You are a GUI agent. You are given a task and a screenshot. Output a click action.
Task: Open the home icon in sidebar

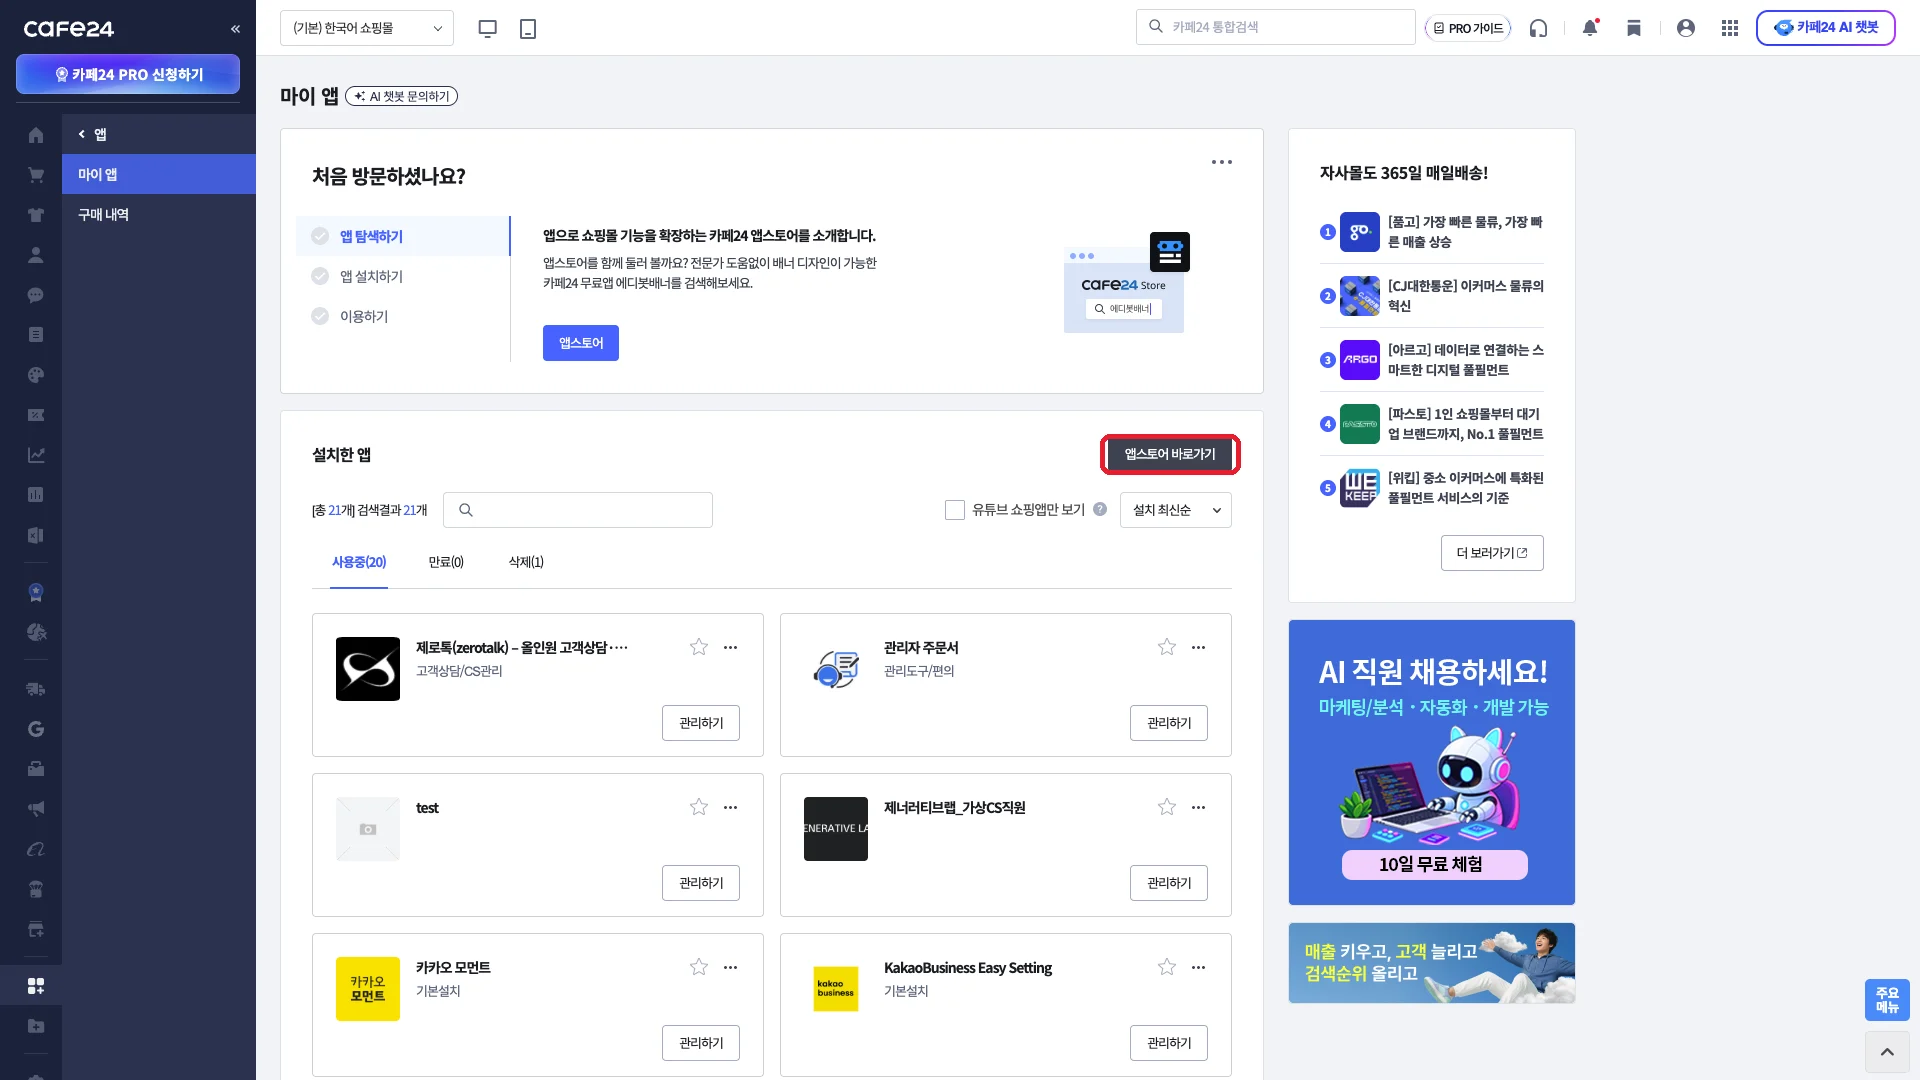click(x=36, y=135)
